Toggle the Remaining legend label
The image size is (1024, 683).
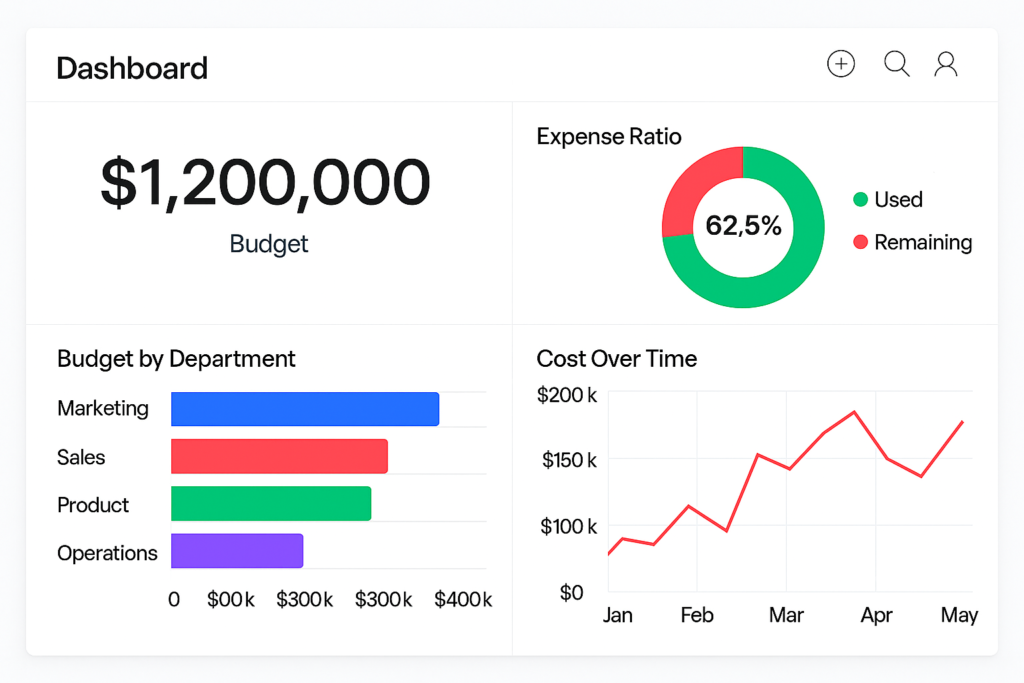pos(922,243)
